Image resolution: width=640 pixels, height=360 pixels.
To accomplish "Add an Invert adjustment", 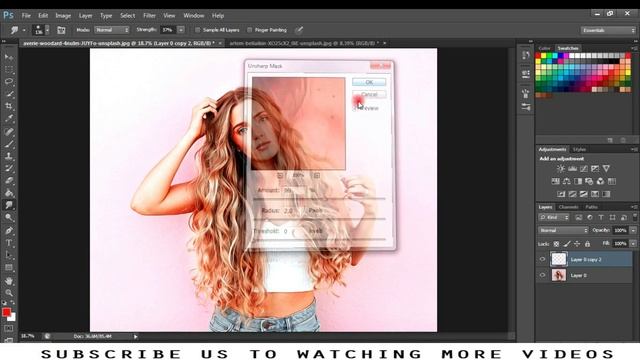I will coord(561,194).
